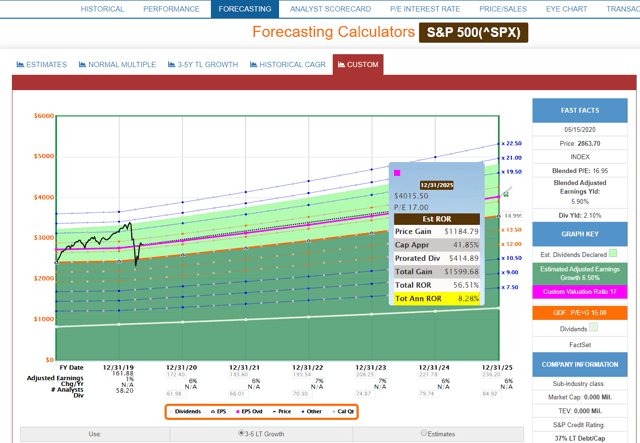
Task: Click the GDF P/E=G 15.00 key
Action: coord(580,313)
